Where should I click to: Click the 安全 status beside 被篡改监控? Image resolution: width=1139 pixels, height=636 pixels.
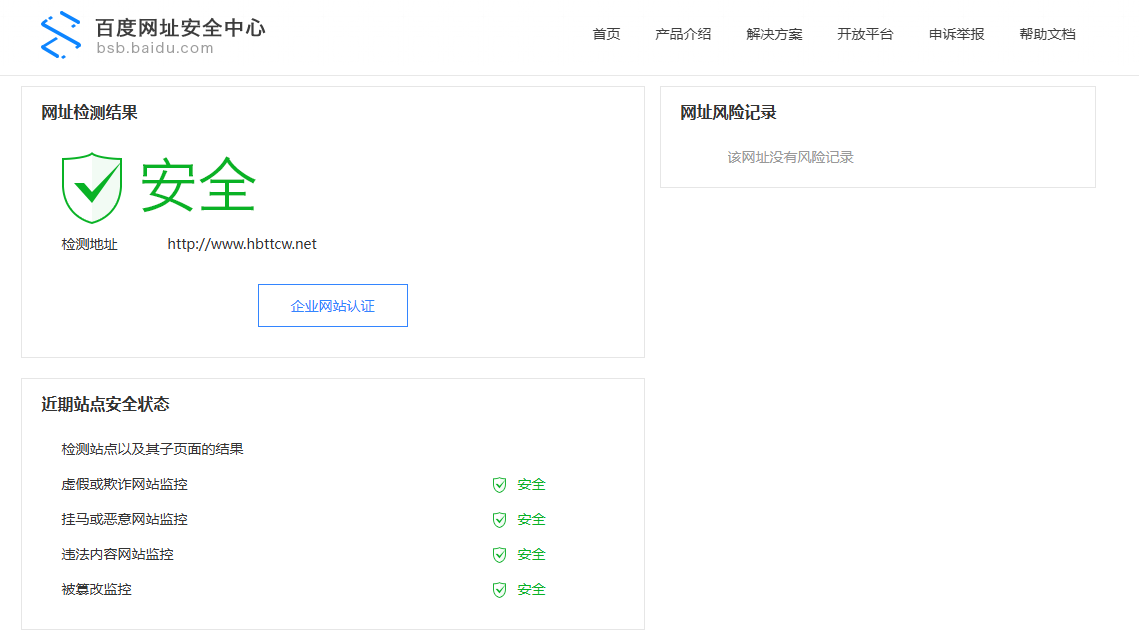click(x=531, y=590)
